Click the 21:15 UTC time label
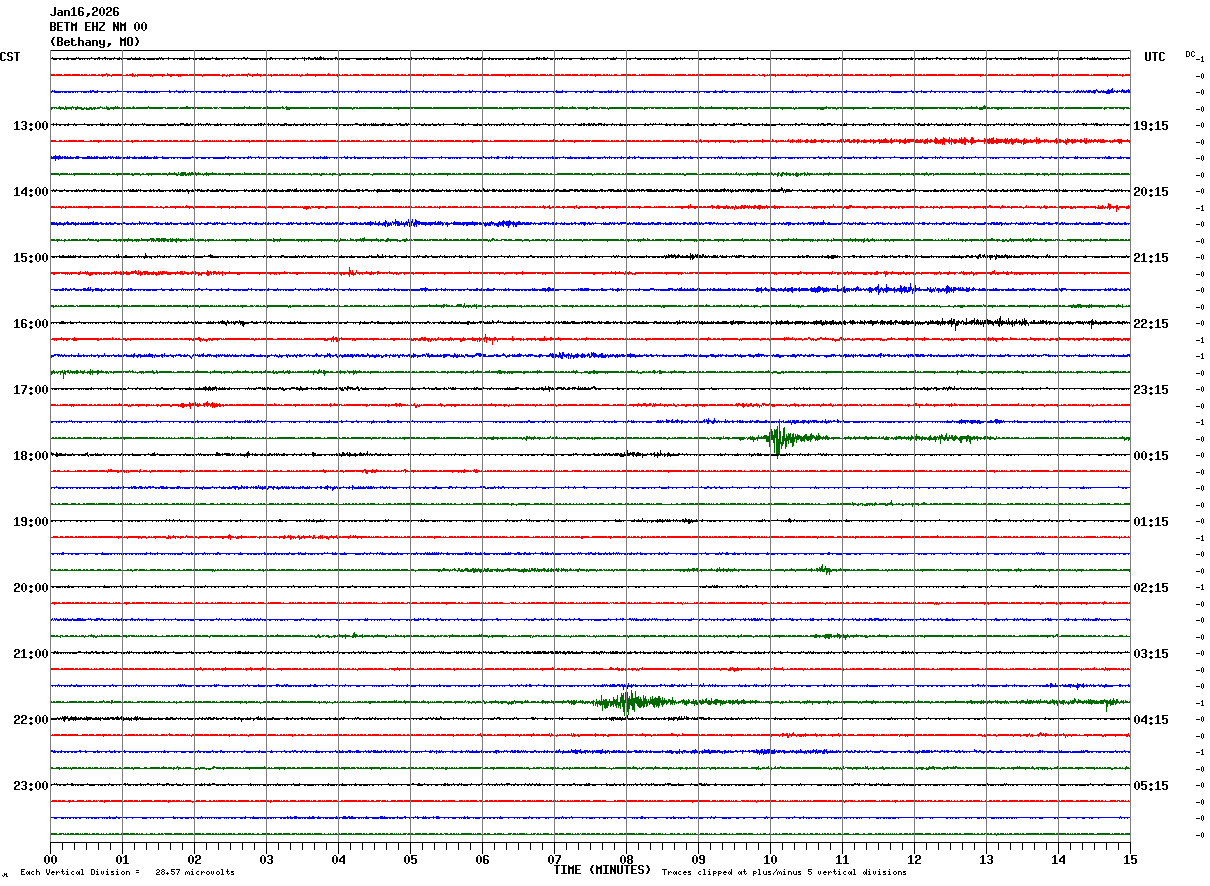Image resolution: width=1210 pixels, height=886 pixels. (1150, 258)
